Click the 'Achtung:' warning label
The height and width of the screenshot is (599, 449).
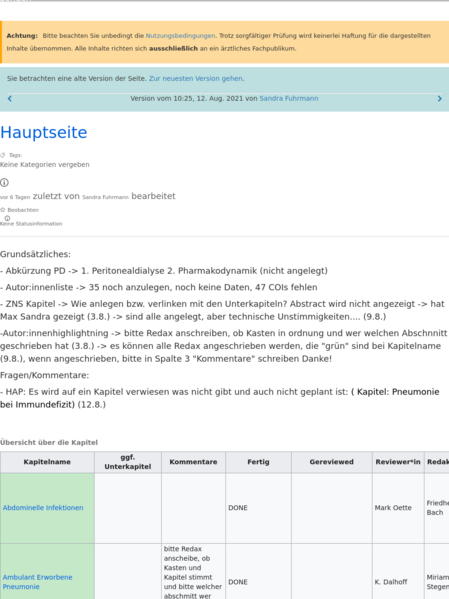tap(22, 36)
